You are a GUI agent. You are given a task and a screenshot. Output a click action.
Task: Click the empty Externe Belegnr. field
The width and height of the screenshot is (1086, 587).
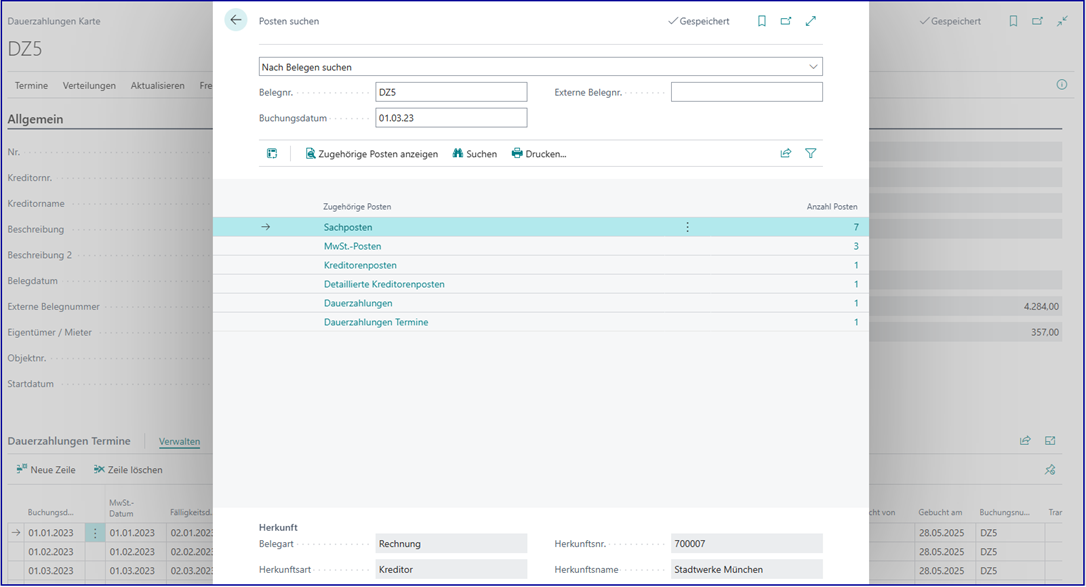pyautogui.click(x=746, y=92)
